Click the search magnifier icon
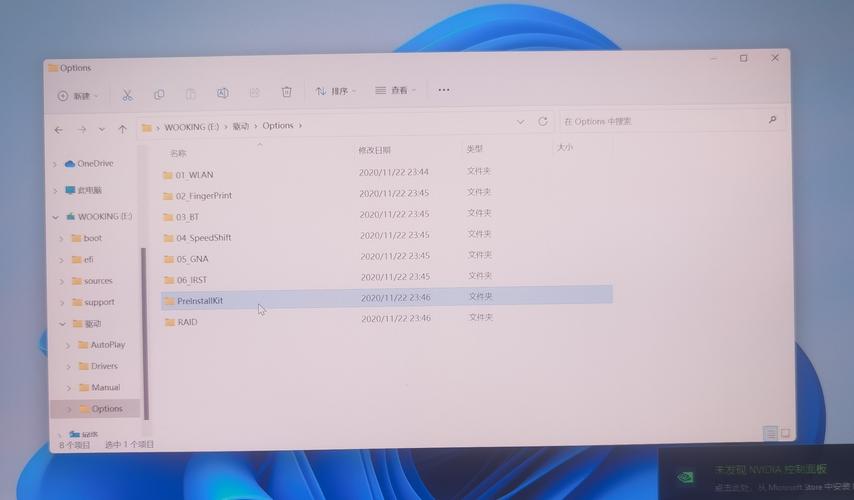The width and height of the screenshot is (854, 500). 772,119
